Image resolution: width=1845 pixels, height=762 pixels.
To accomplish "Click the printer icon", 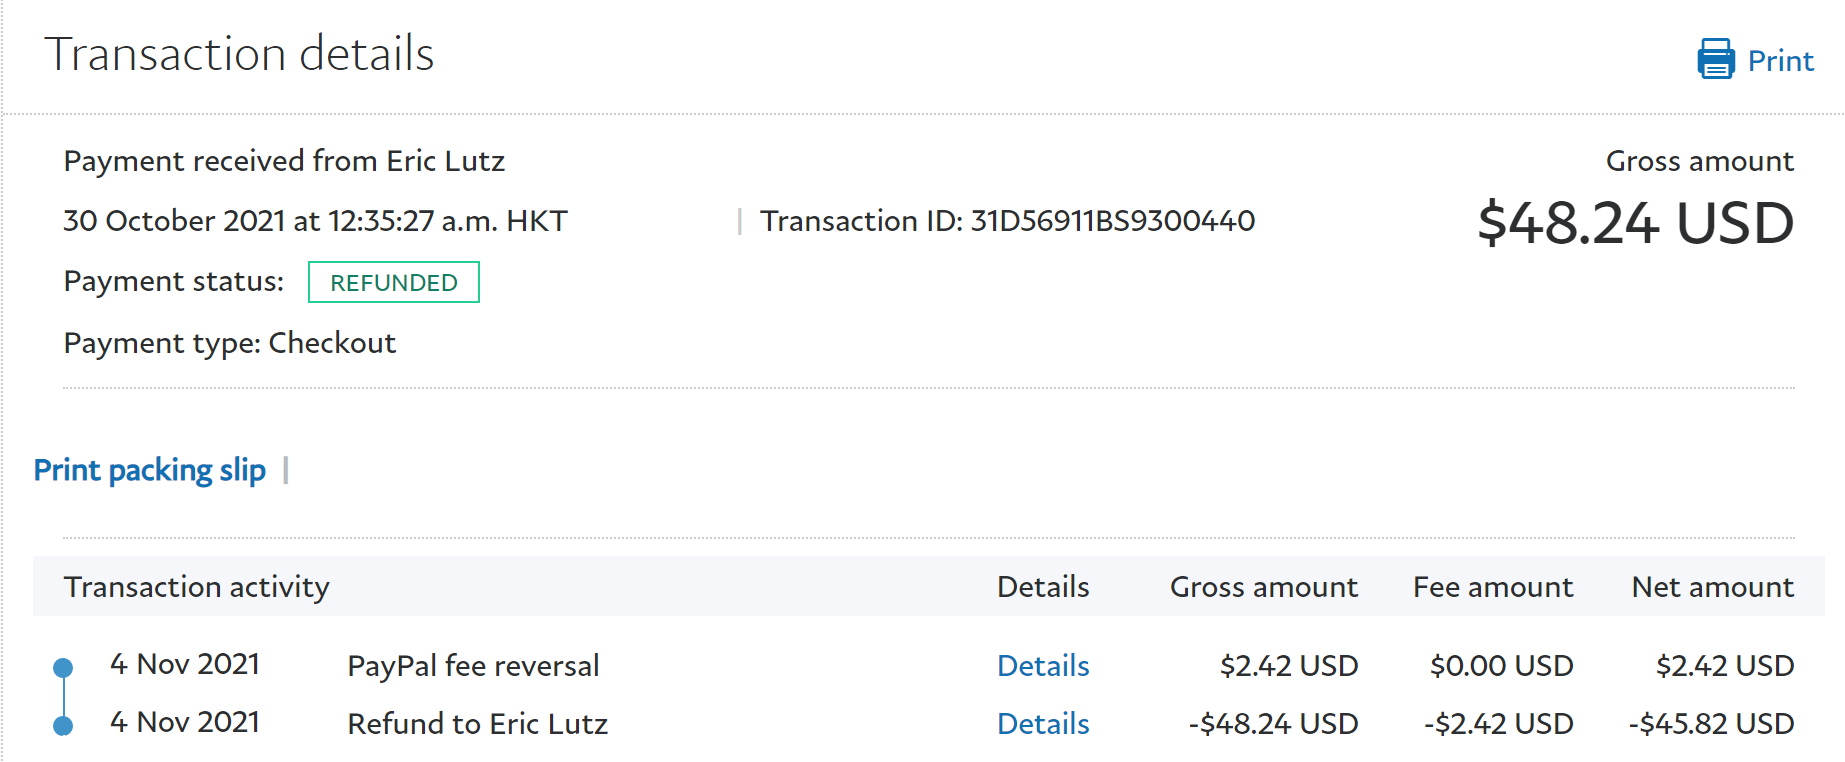I will pyautogui.click(x=1715, y=59).
